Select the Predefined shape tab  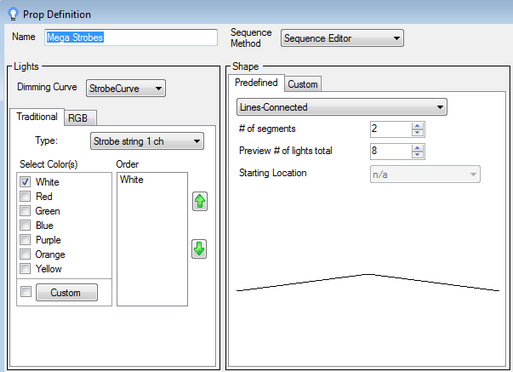(256, 83)
